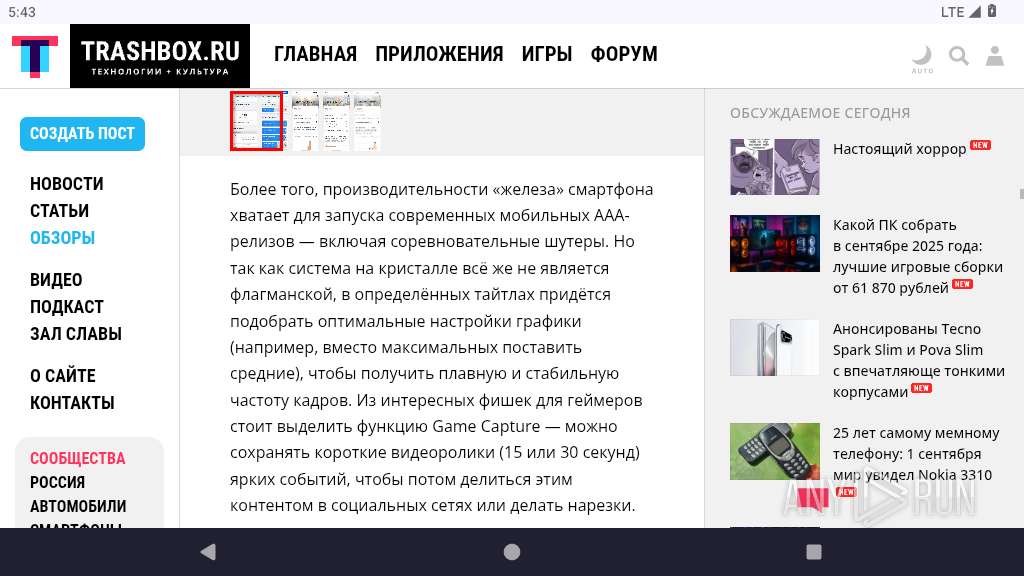Select ОБЗОРЫ in the sidebar
1024x576 pixels.
click(x=63, y=238)
